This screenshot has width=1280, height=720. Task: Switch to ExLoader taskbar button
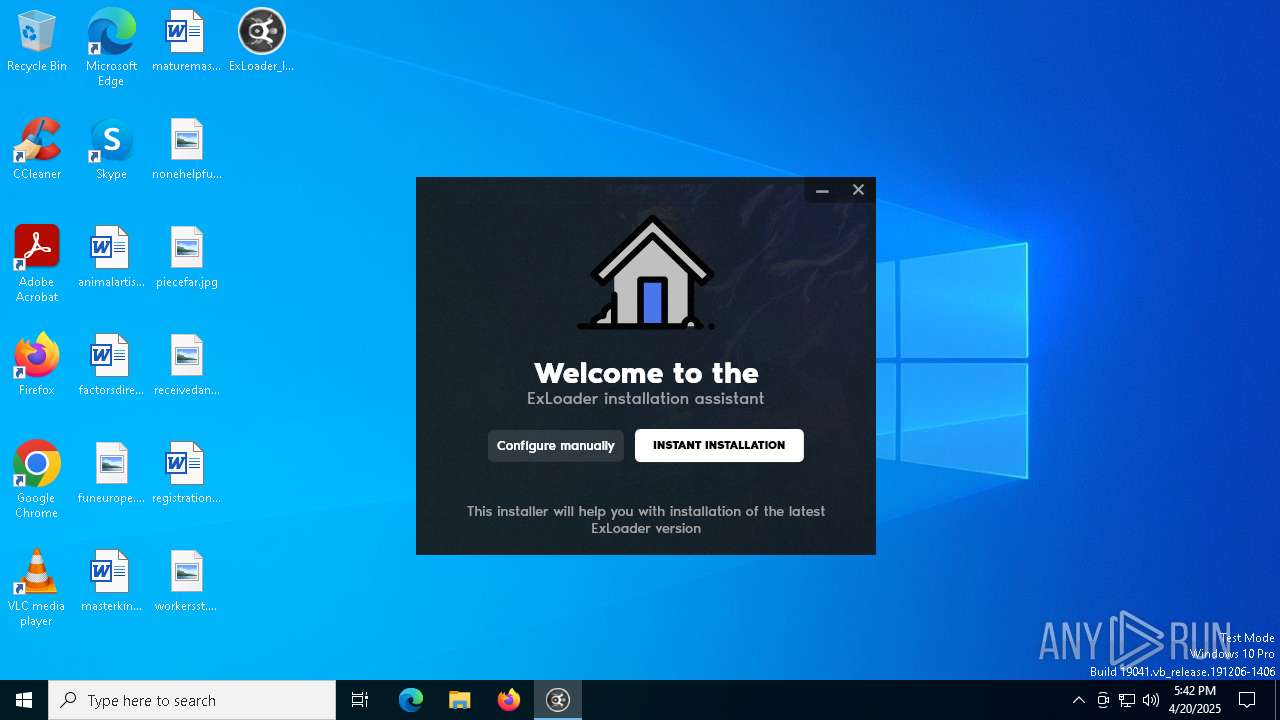point(558,700)
